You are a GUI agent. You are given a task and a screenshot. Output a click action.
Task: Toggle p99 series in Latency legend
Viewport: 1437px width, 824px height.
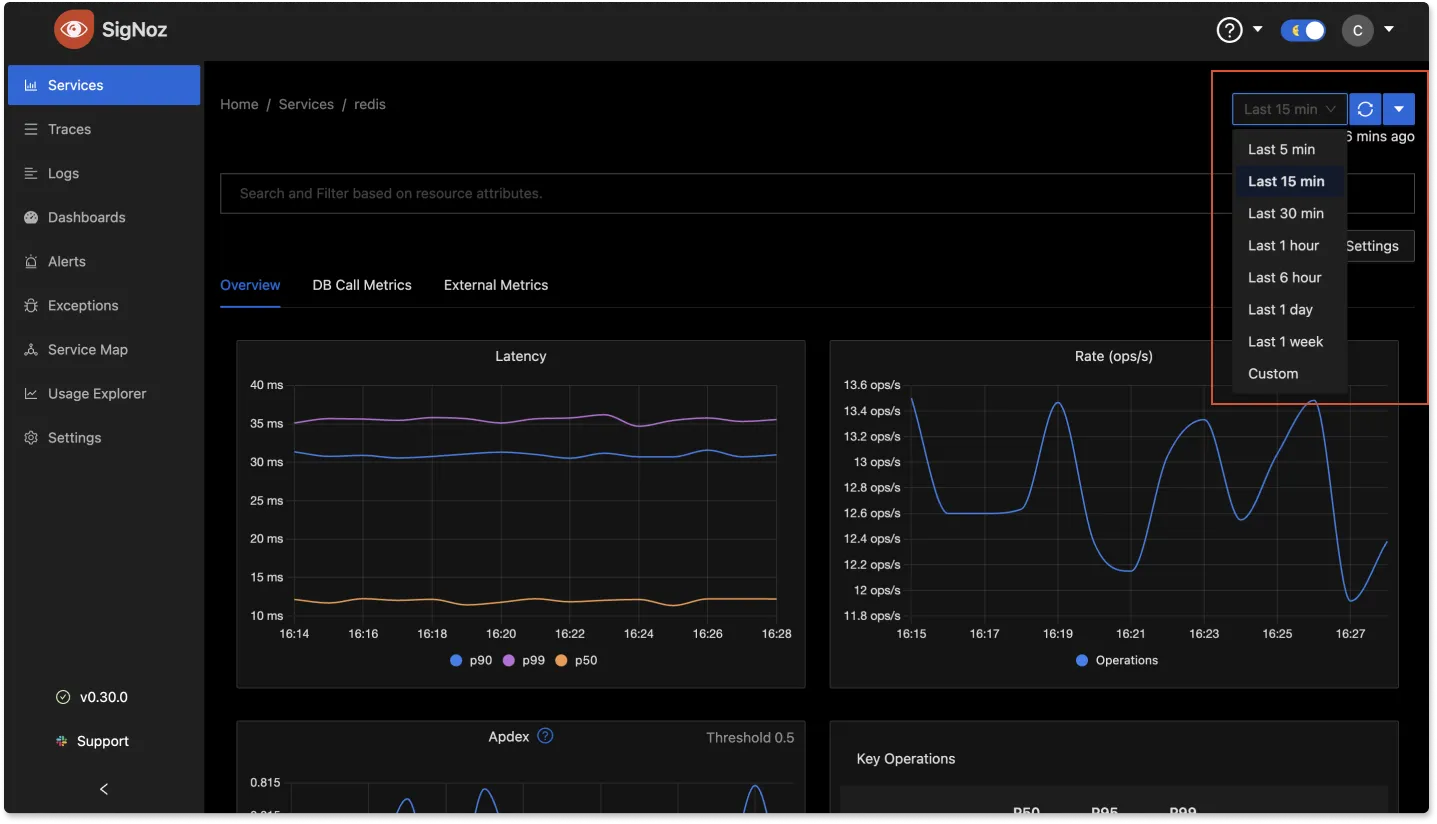523,660
